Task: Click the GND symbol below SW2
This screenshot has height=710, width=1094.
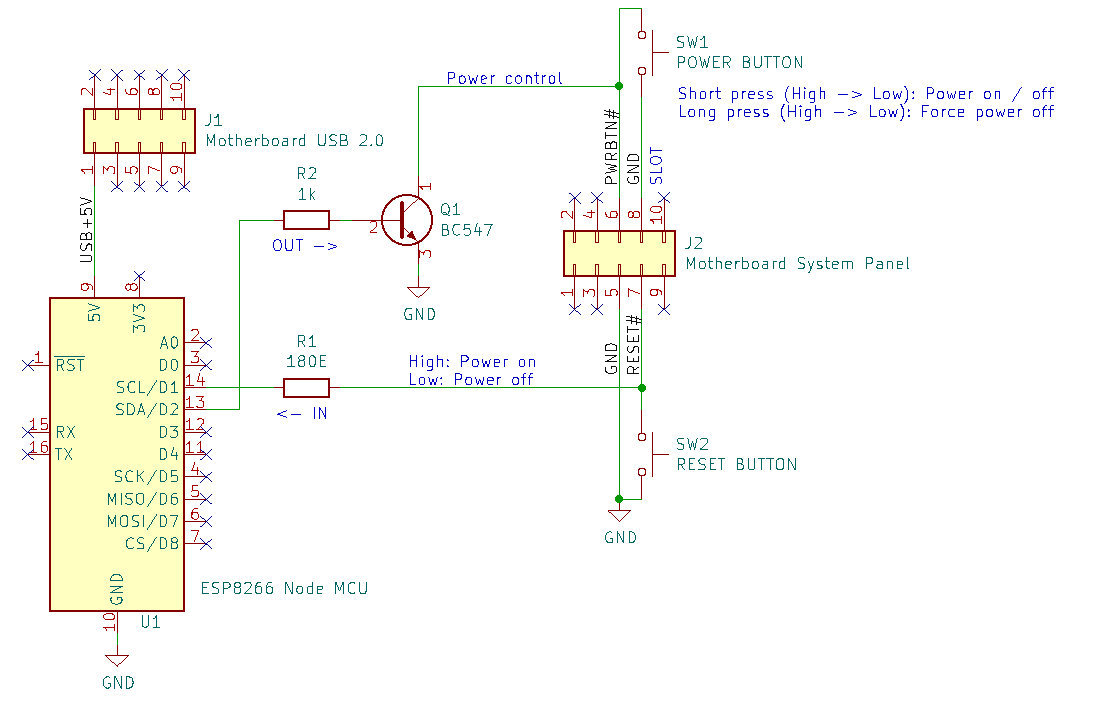Action: 620,516
